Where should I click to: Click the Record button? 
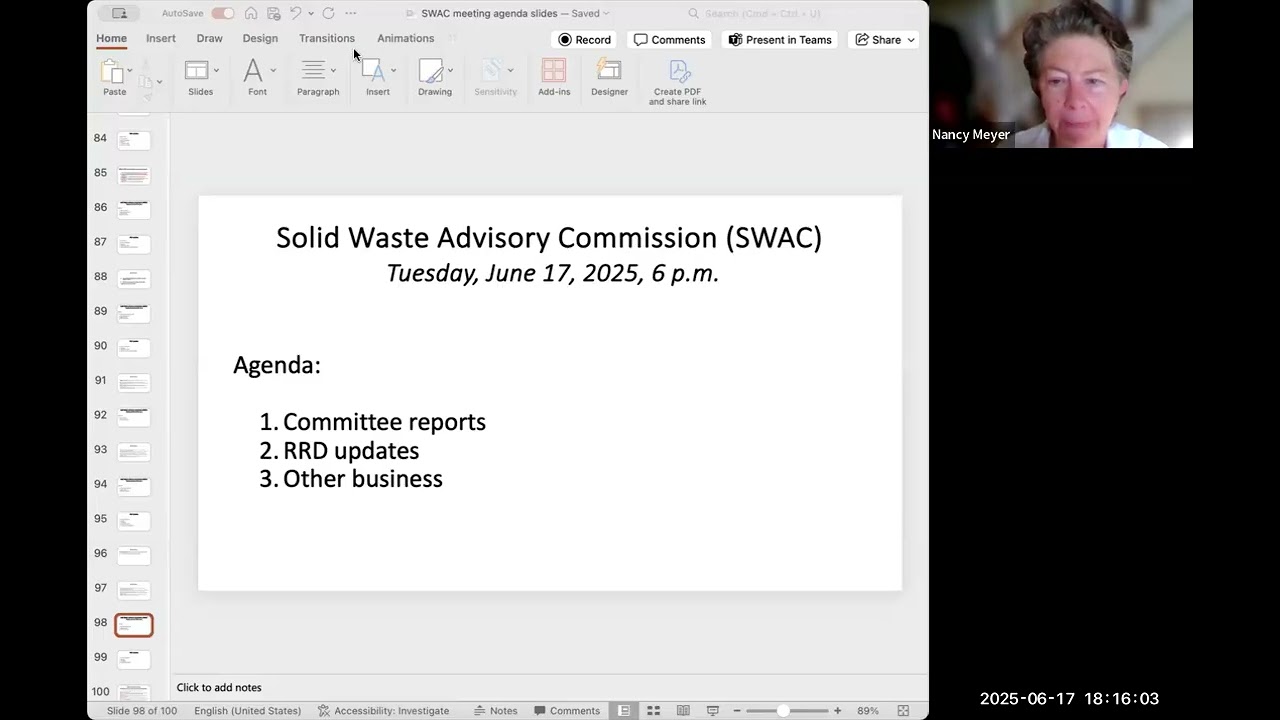pyautogui.click(x=584, y=40)
